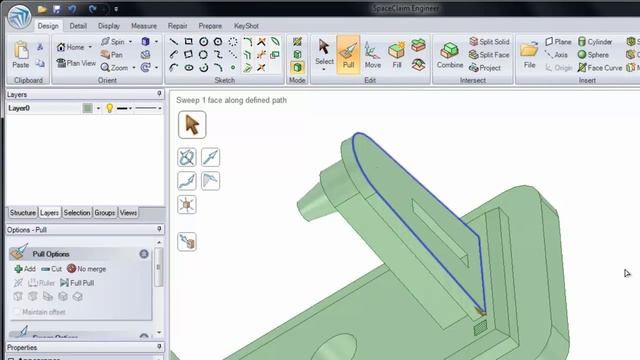Image resolution: width=640 pixels, height=360 pixels.
Task: Switch to the Structure panel tab
Action: click(22, 213)
